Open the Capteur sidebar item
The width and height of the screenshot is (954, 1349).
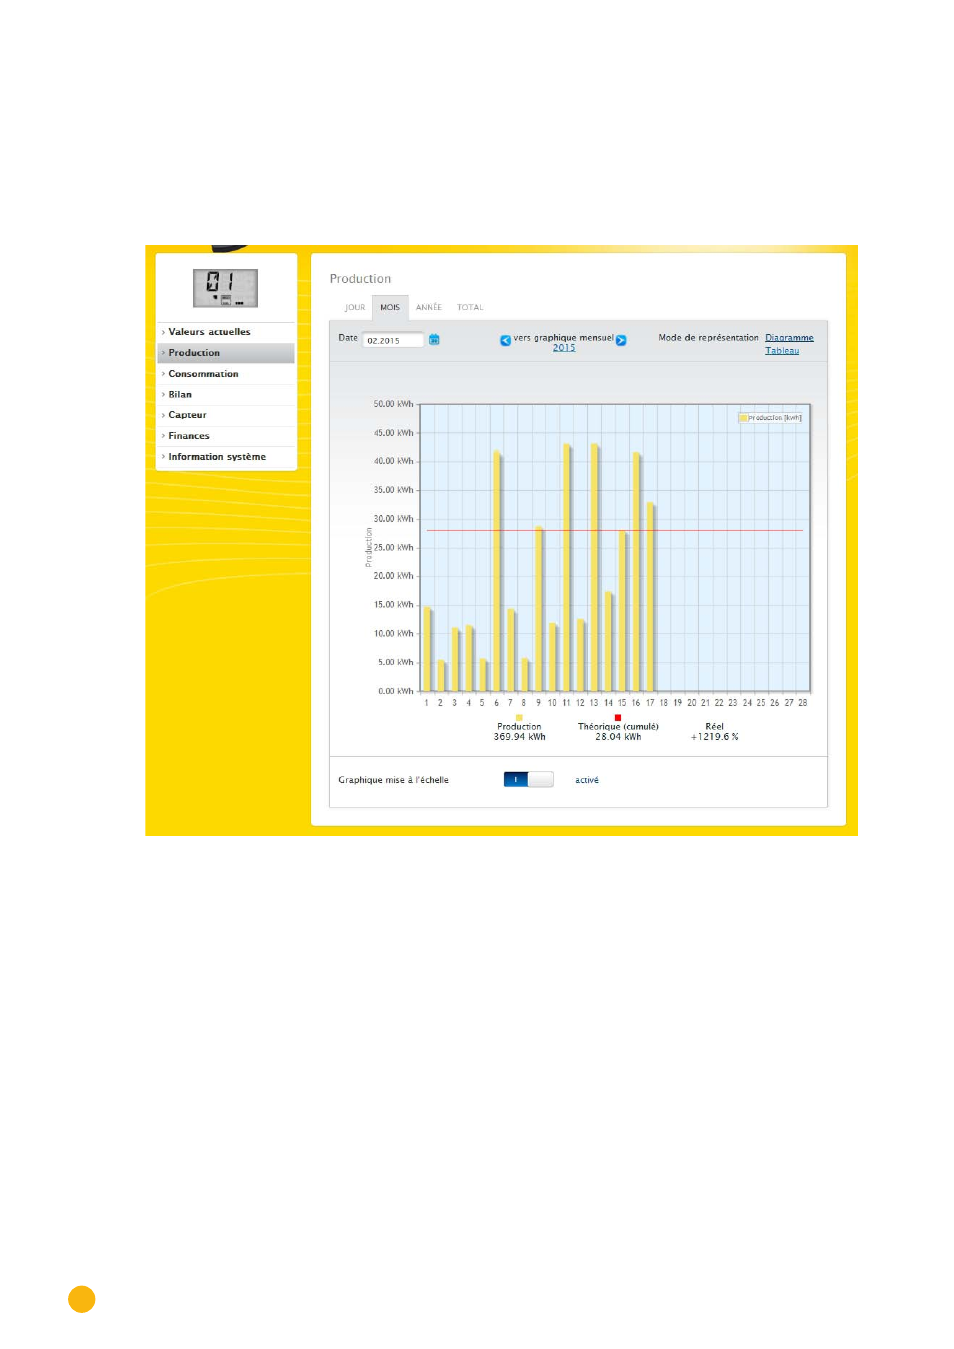click(x=226, y=415)
